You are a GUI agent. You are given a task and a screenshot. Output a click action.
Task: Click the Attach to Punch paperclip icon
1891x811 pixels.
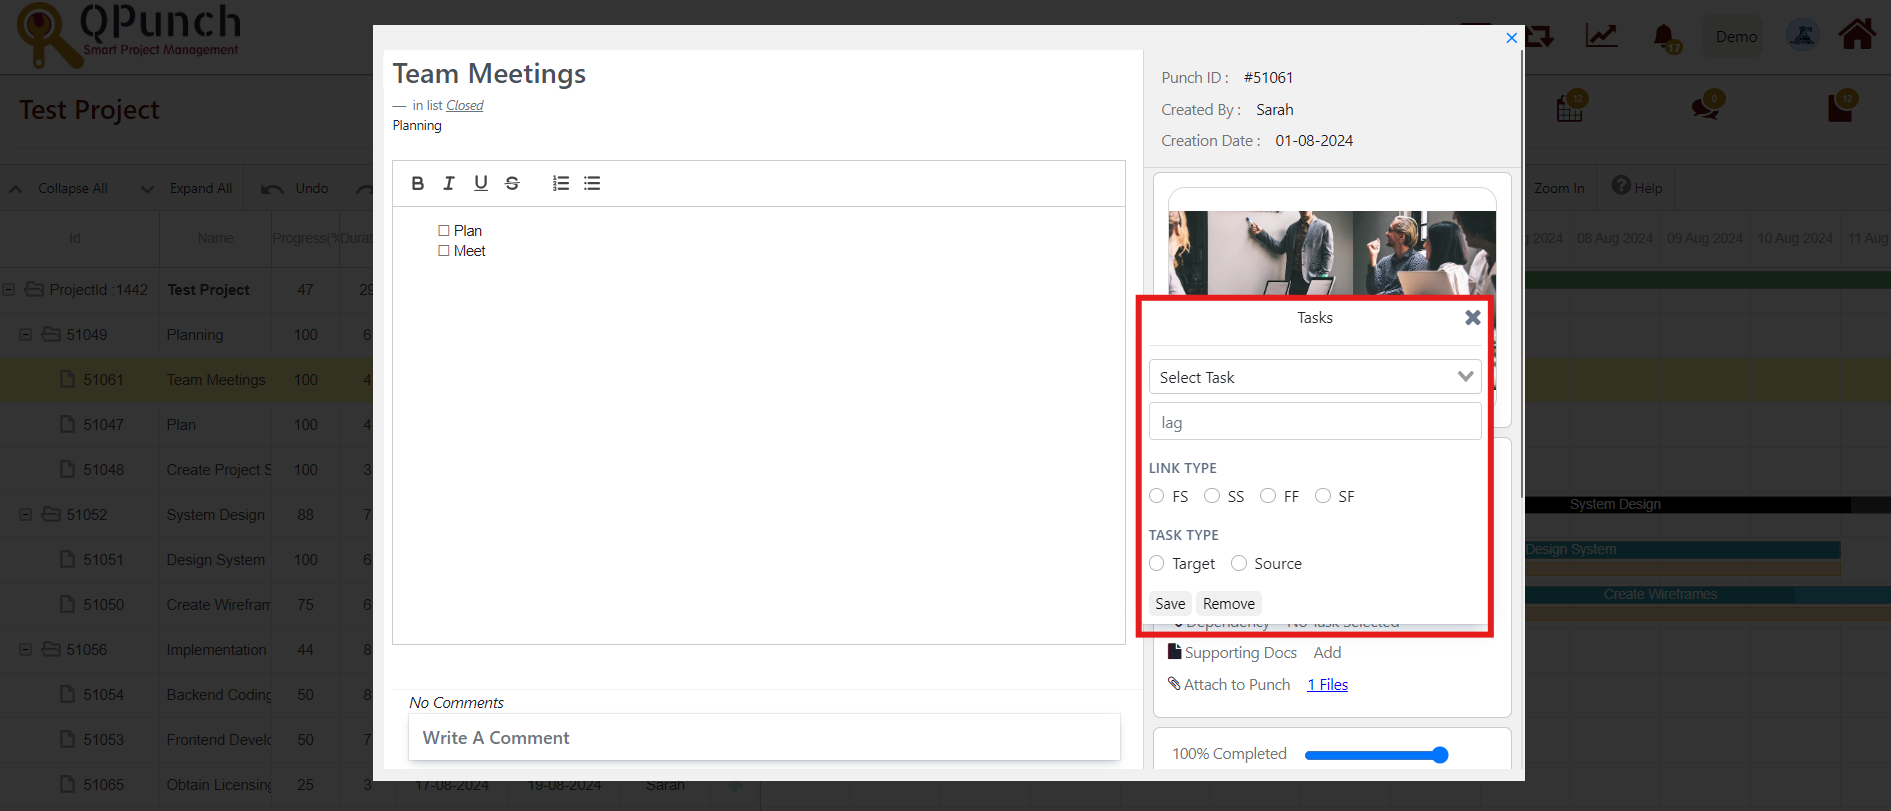1174,684
